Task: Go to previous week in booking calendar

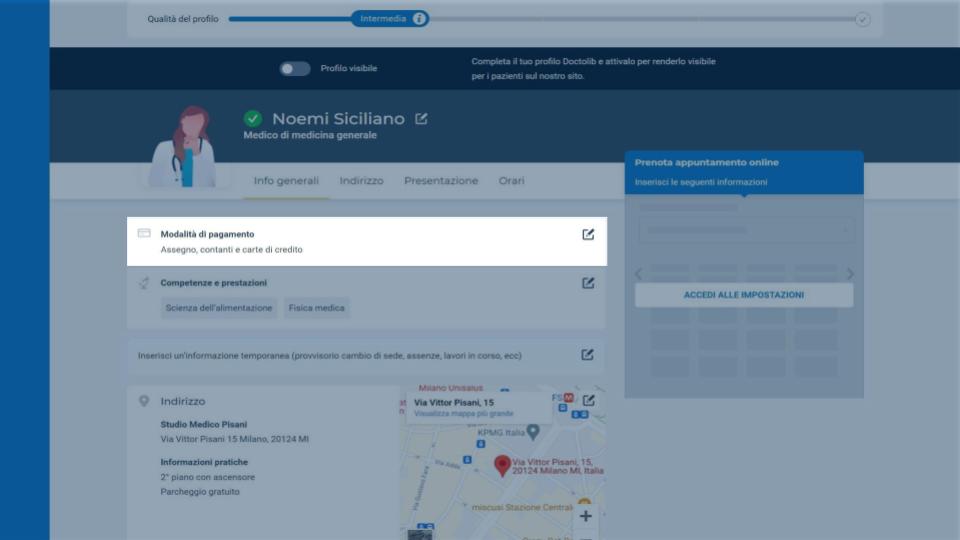Action: [639, 274]
